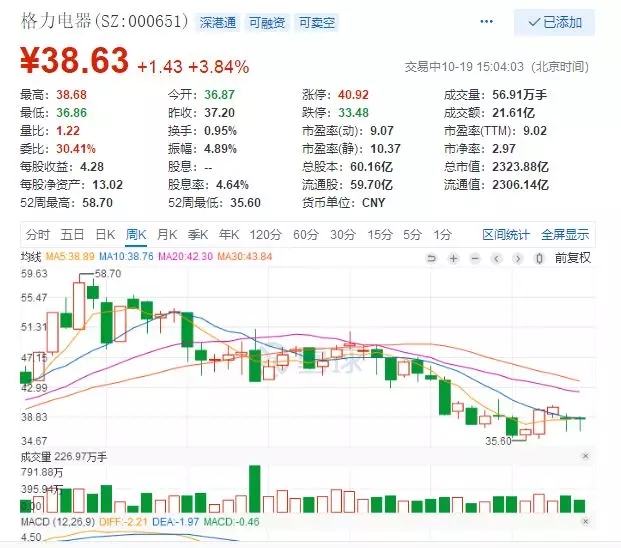The image size is (621, 548).
Task: Click the MA30:43.84 moving average label
Action: coord(245,256)
